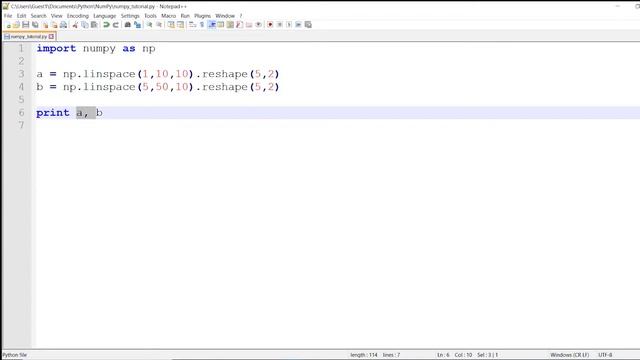The image size is (640, 360).
Task: Run macro multiple times icon
Action: (298, 25)
